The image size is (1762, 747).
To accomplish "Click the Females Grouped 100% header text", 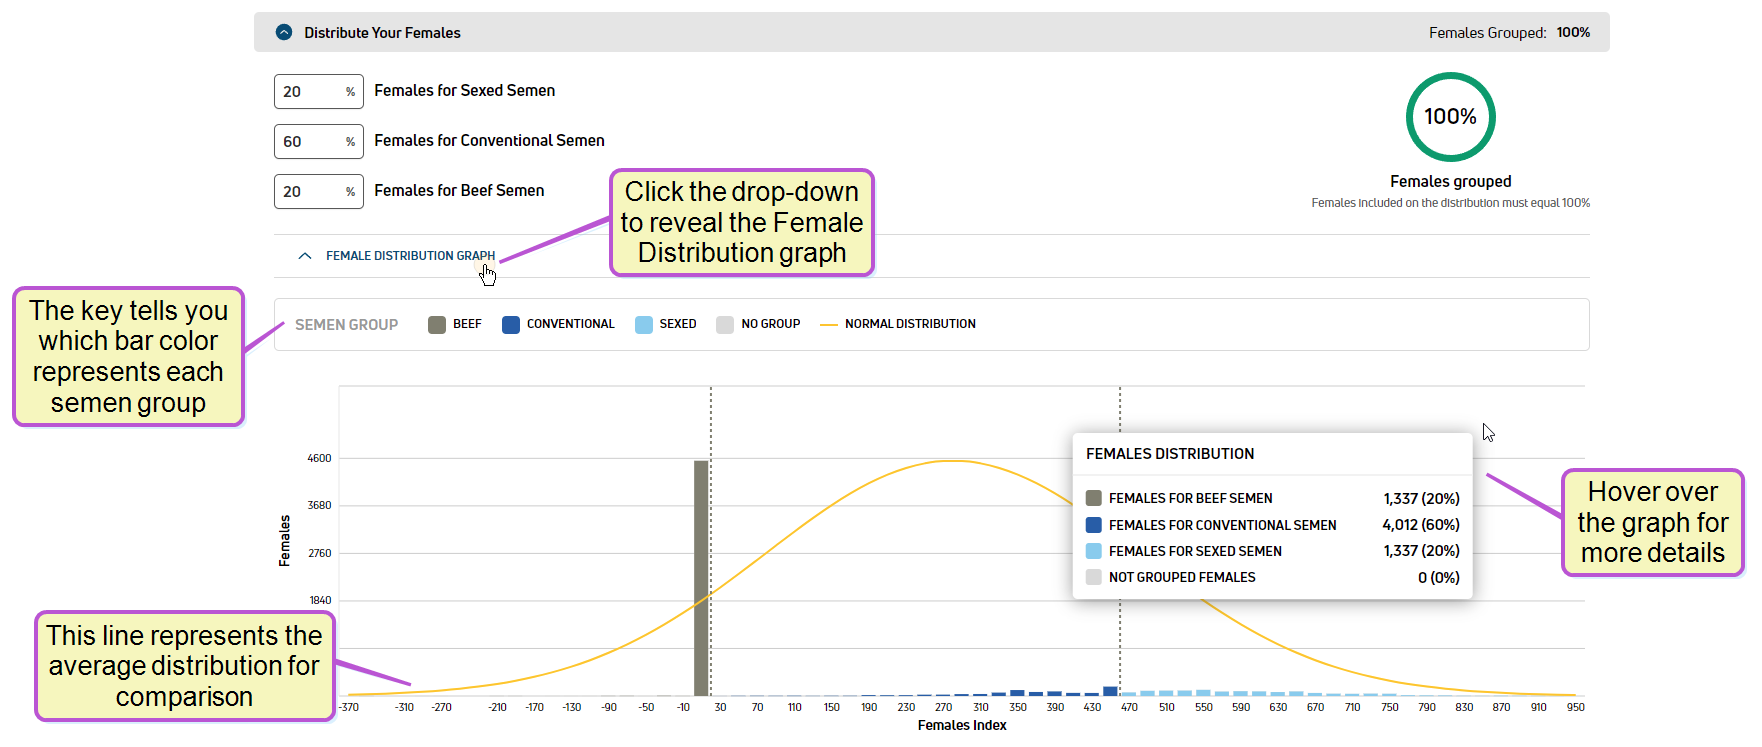I will (x=1509, y=33).
